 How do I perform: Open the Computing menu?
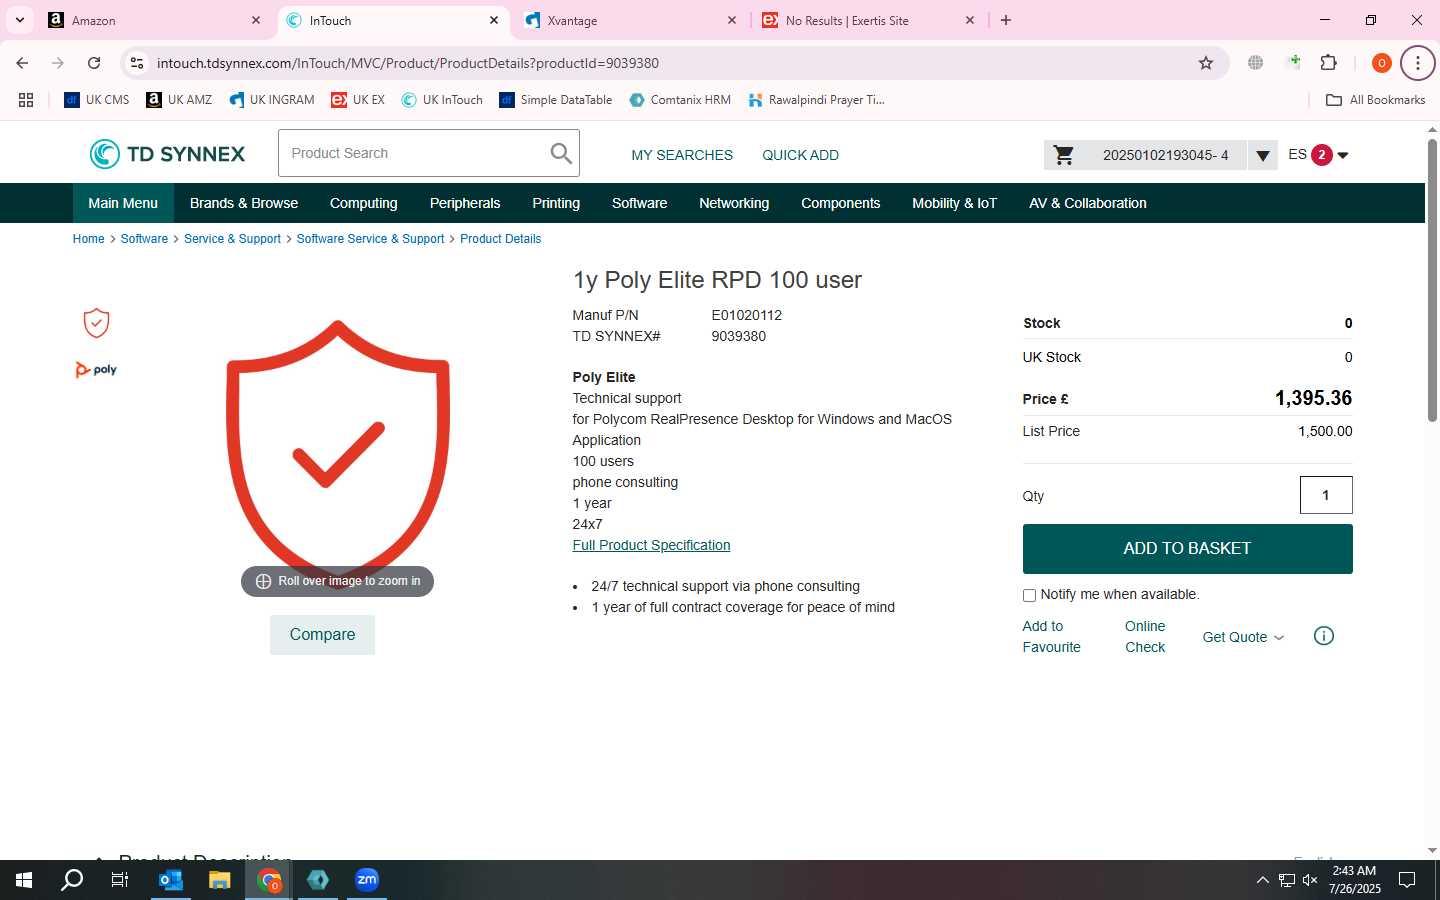(x=364, y=203)
